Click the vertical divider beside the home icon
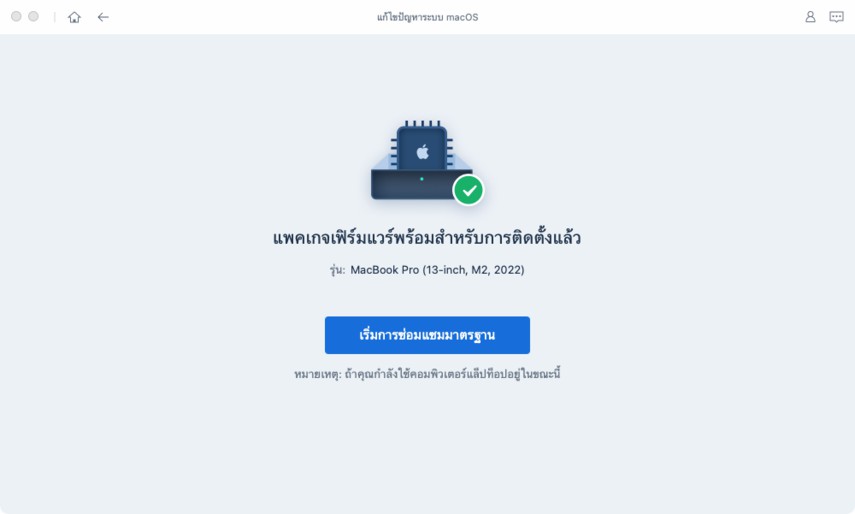This screenshot has width=855, height=514. pos(55,17)
